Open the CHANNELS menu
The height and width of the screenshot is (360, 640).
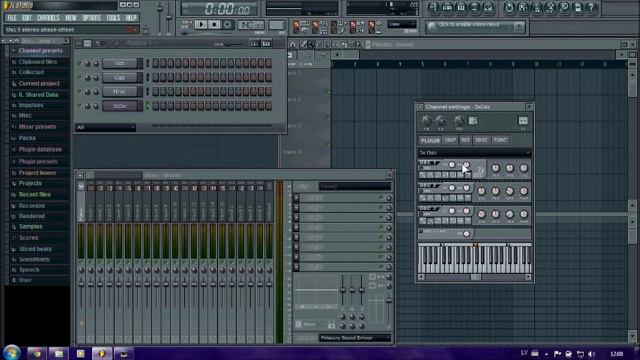pos(48,18)
